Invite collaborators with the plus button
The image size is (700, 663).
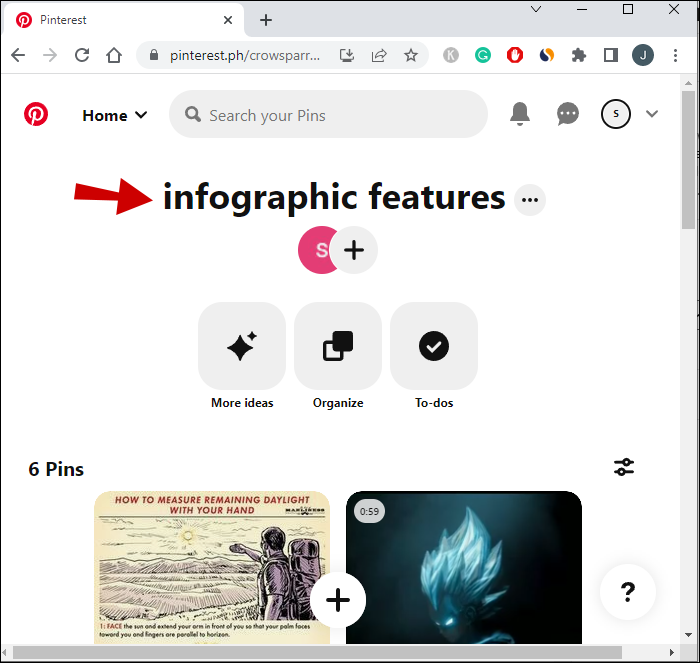tap(354, 250)
